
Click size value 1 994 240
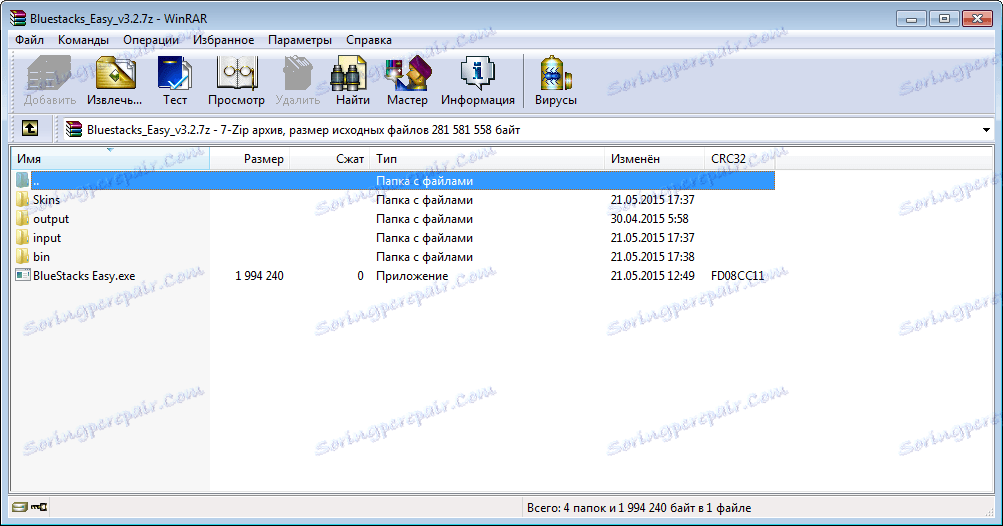pos(259,276)
